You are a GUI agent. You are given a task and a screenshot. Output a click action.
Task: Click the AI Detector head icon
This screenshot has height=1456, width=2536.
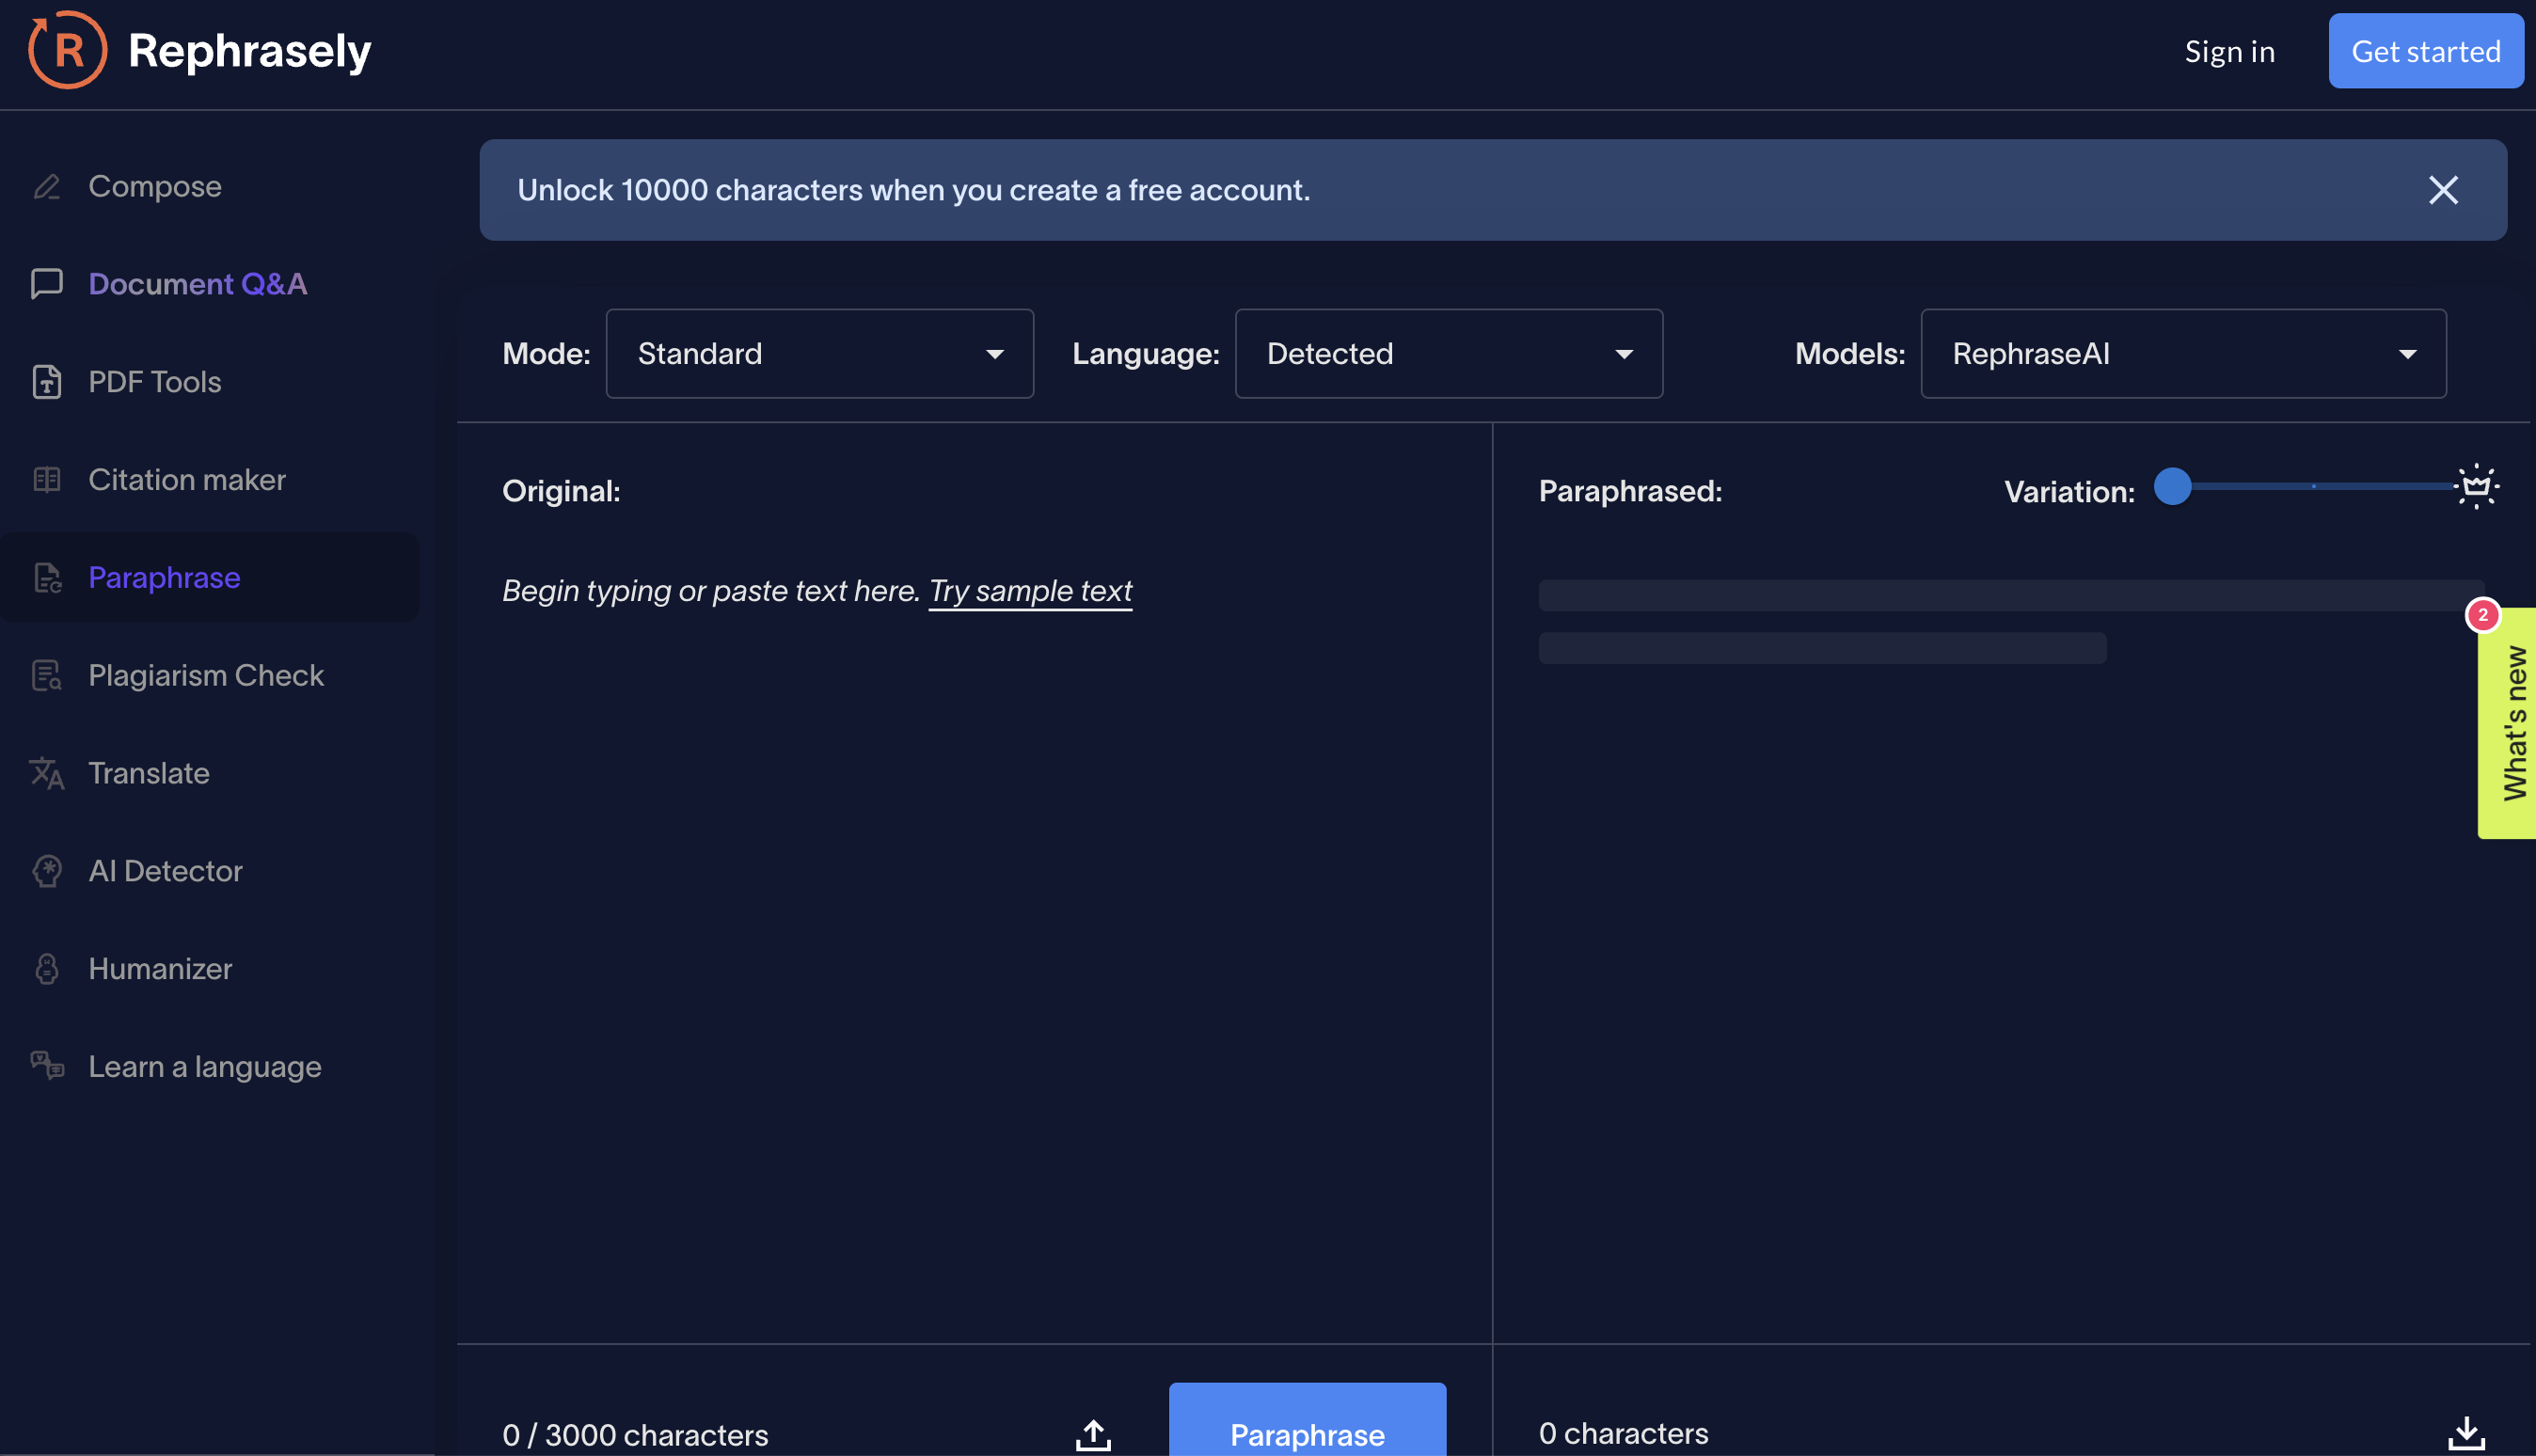pyautogui.click(x=47, y=871)
